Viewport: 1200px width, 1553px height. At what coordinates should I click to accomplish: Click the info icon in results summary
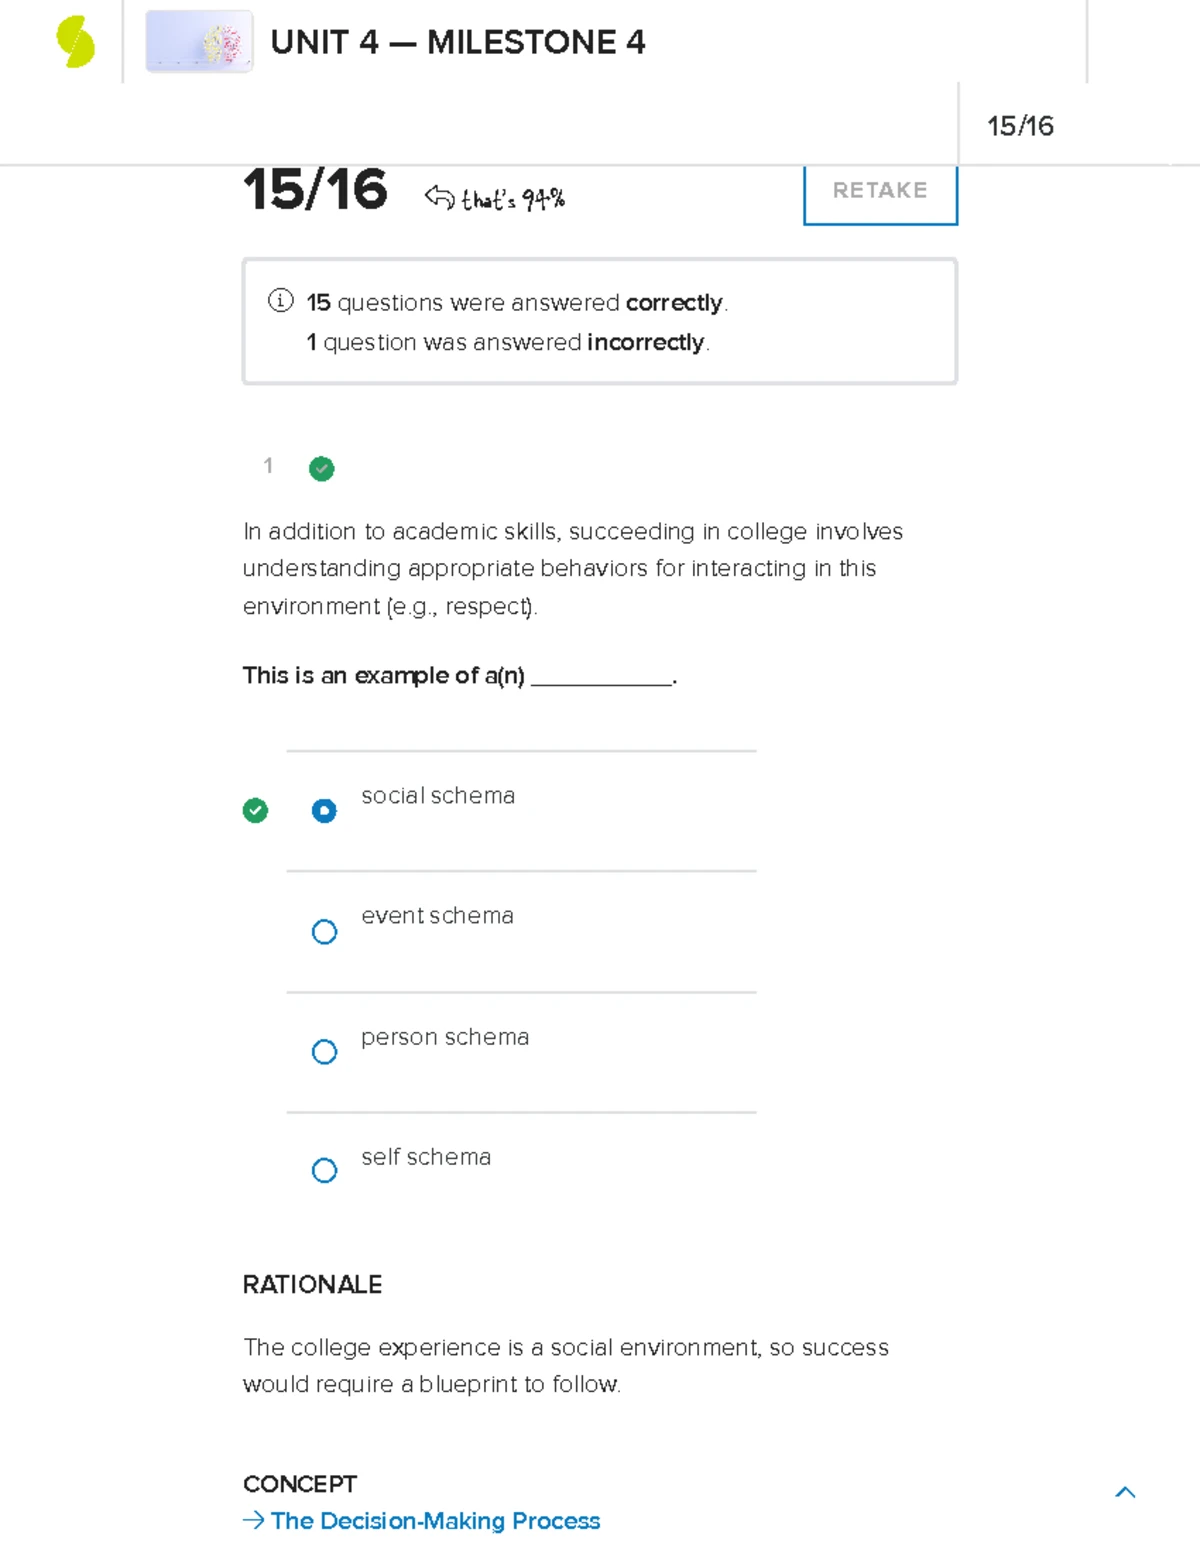(x=281, y=301)
